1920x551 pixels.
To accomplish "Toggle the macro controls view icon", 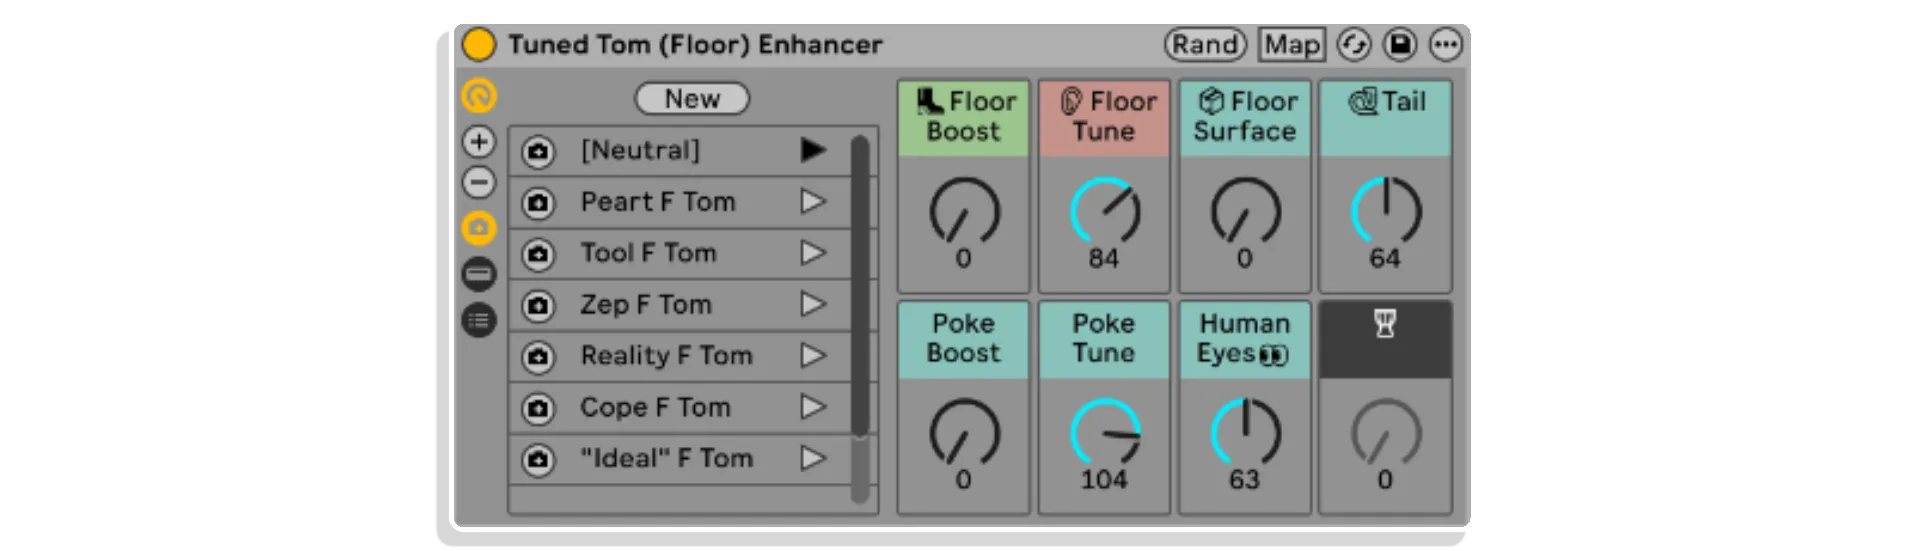I will (479, 96).
